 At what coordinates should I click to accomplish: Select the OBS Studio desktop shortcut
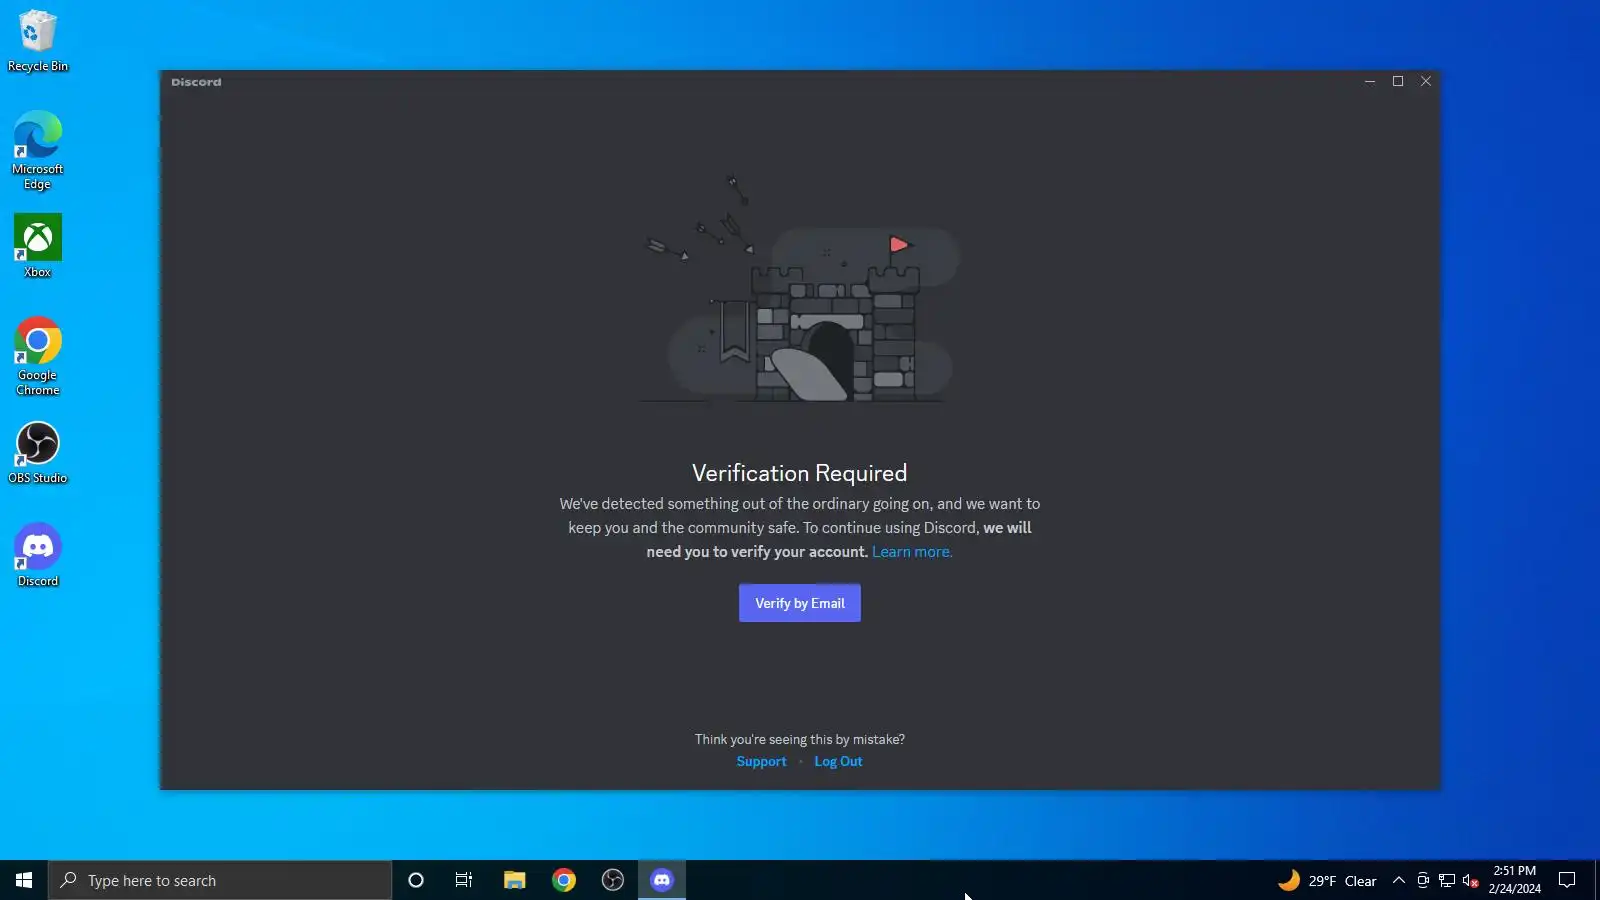[38, 453]
